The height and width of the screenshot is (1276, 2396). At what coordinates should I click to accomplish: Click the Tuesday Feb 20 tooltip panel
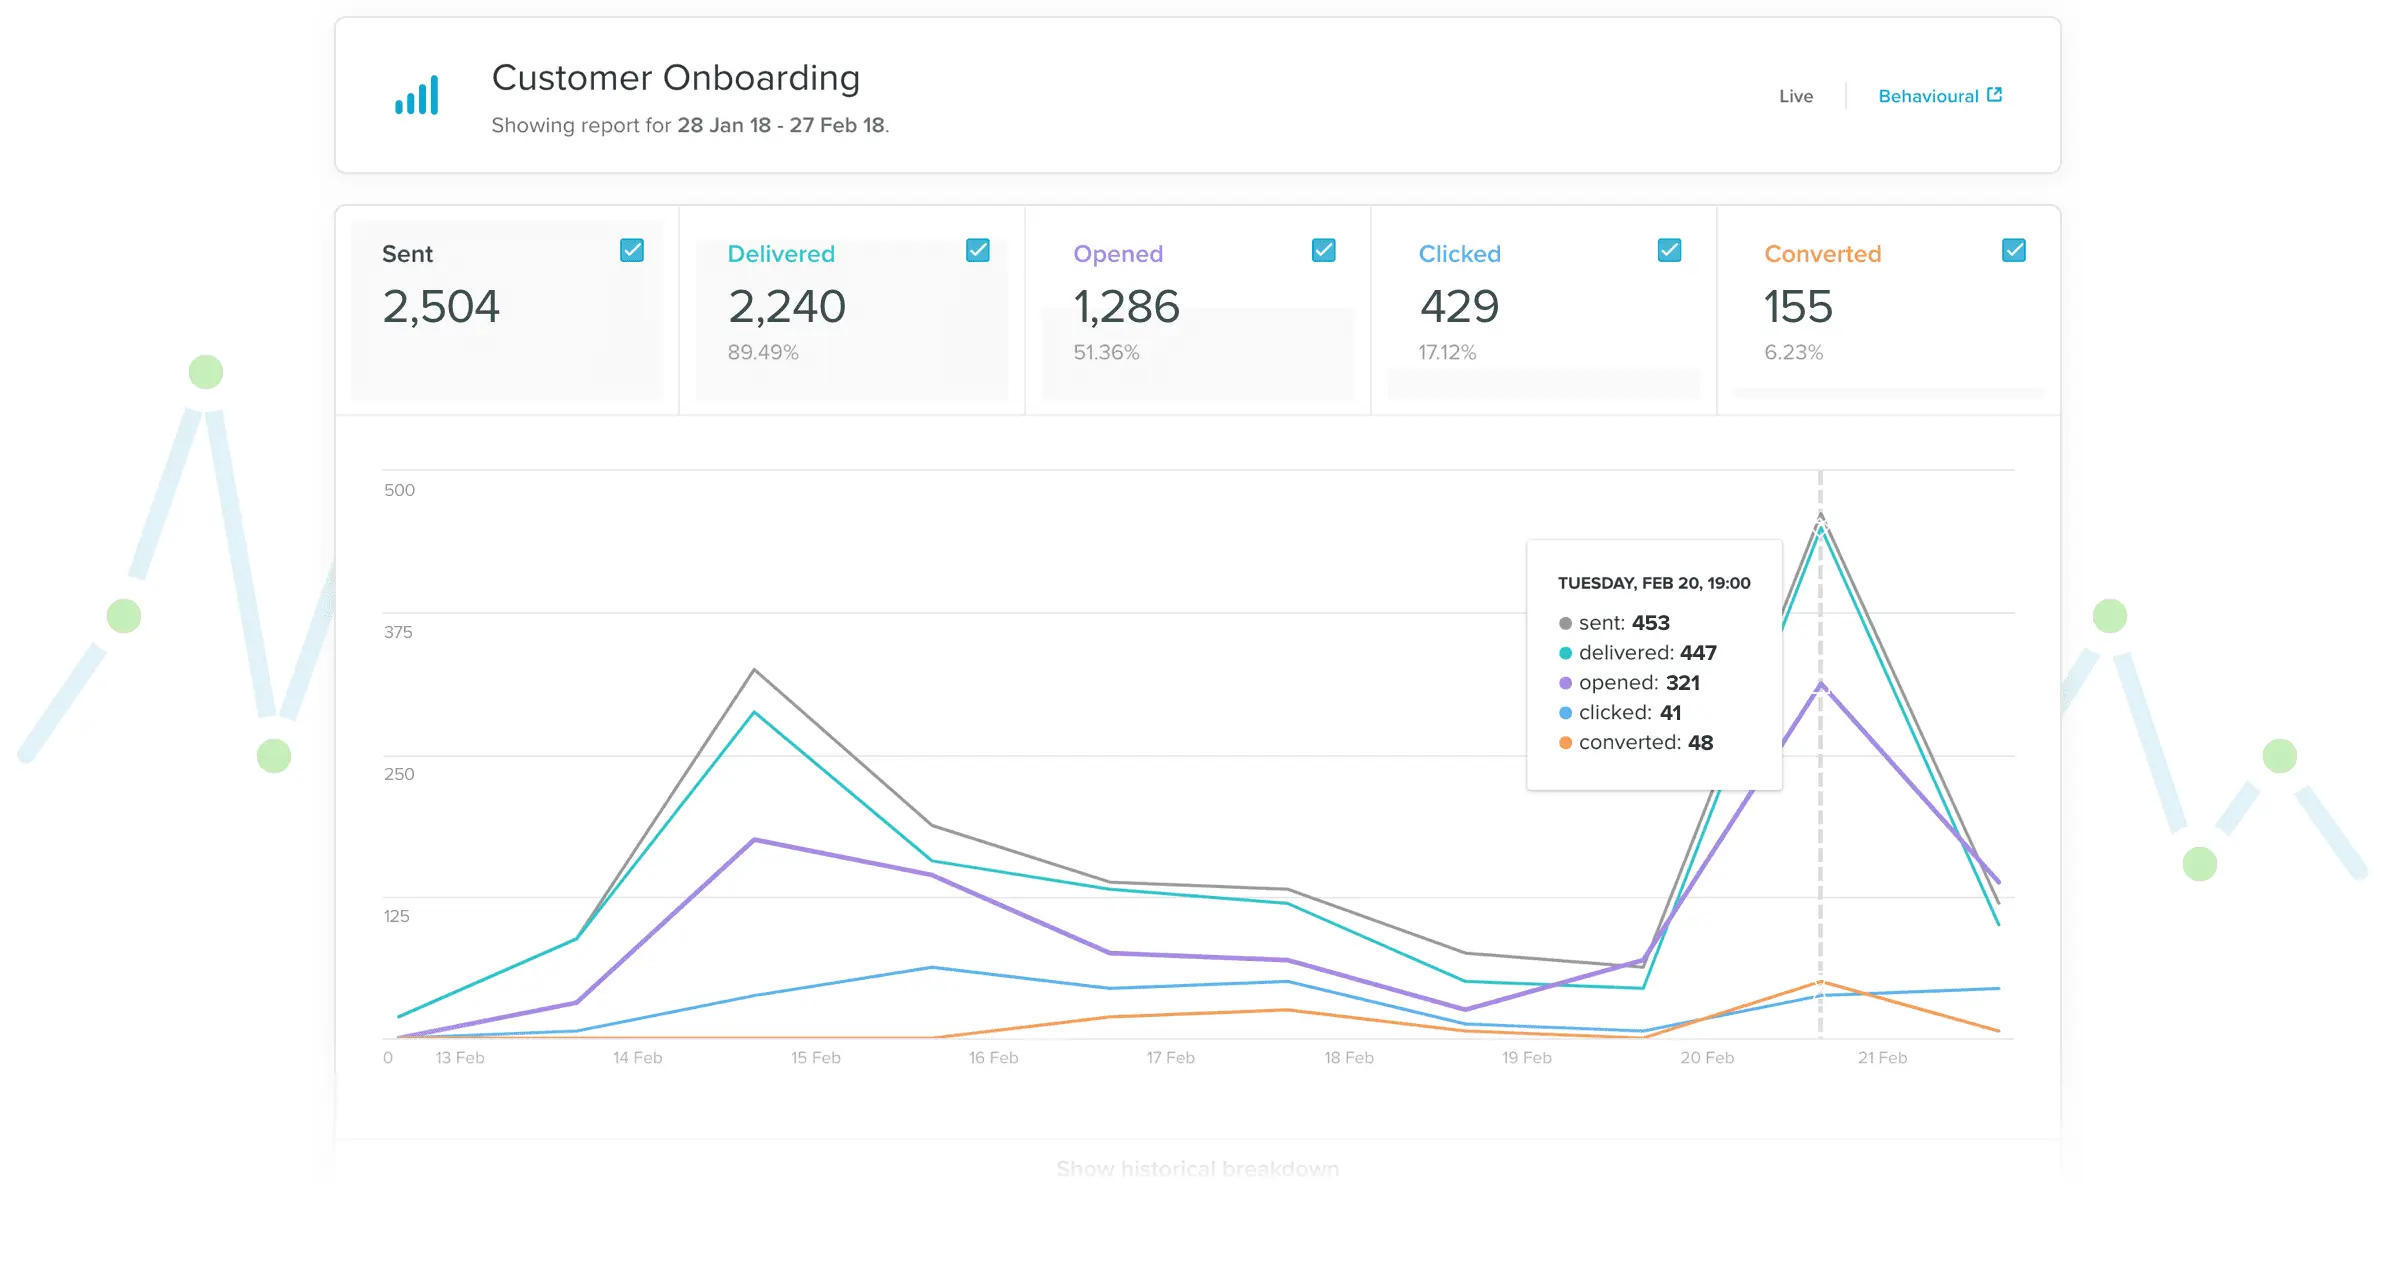1654,665
